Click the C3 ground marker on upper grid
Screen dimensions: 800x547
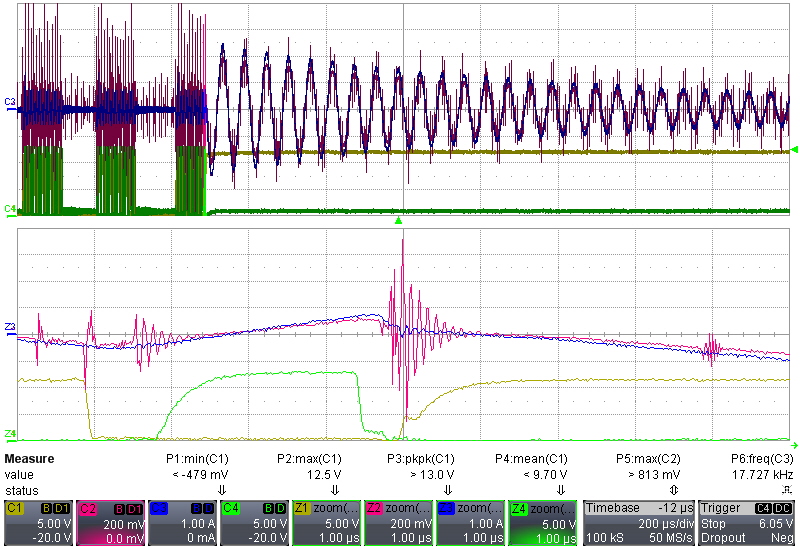coord(10,103)
